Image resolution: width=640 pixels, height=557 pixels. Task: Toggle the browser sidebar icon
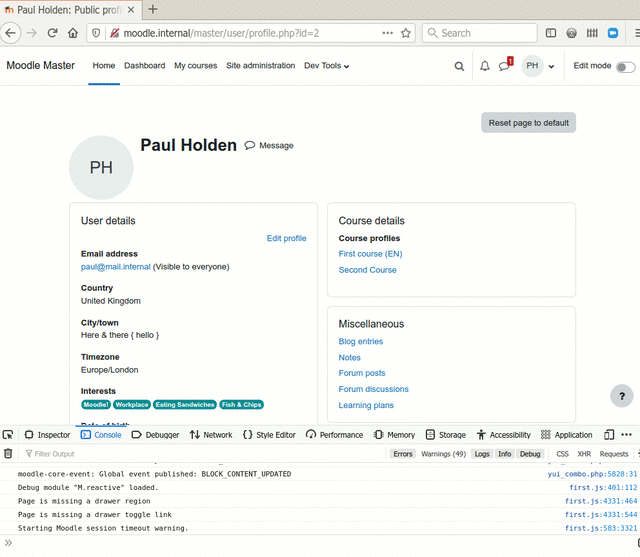(x=551, y=33)
